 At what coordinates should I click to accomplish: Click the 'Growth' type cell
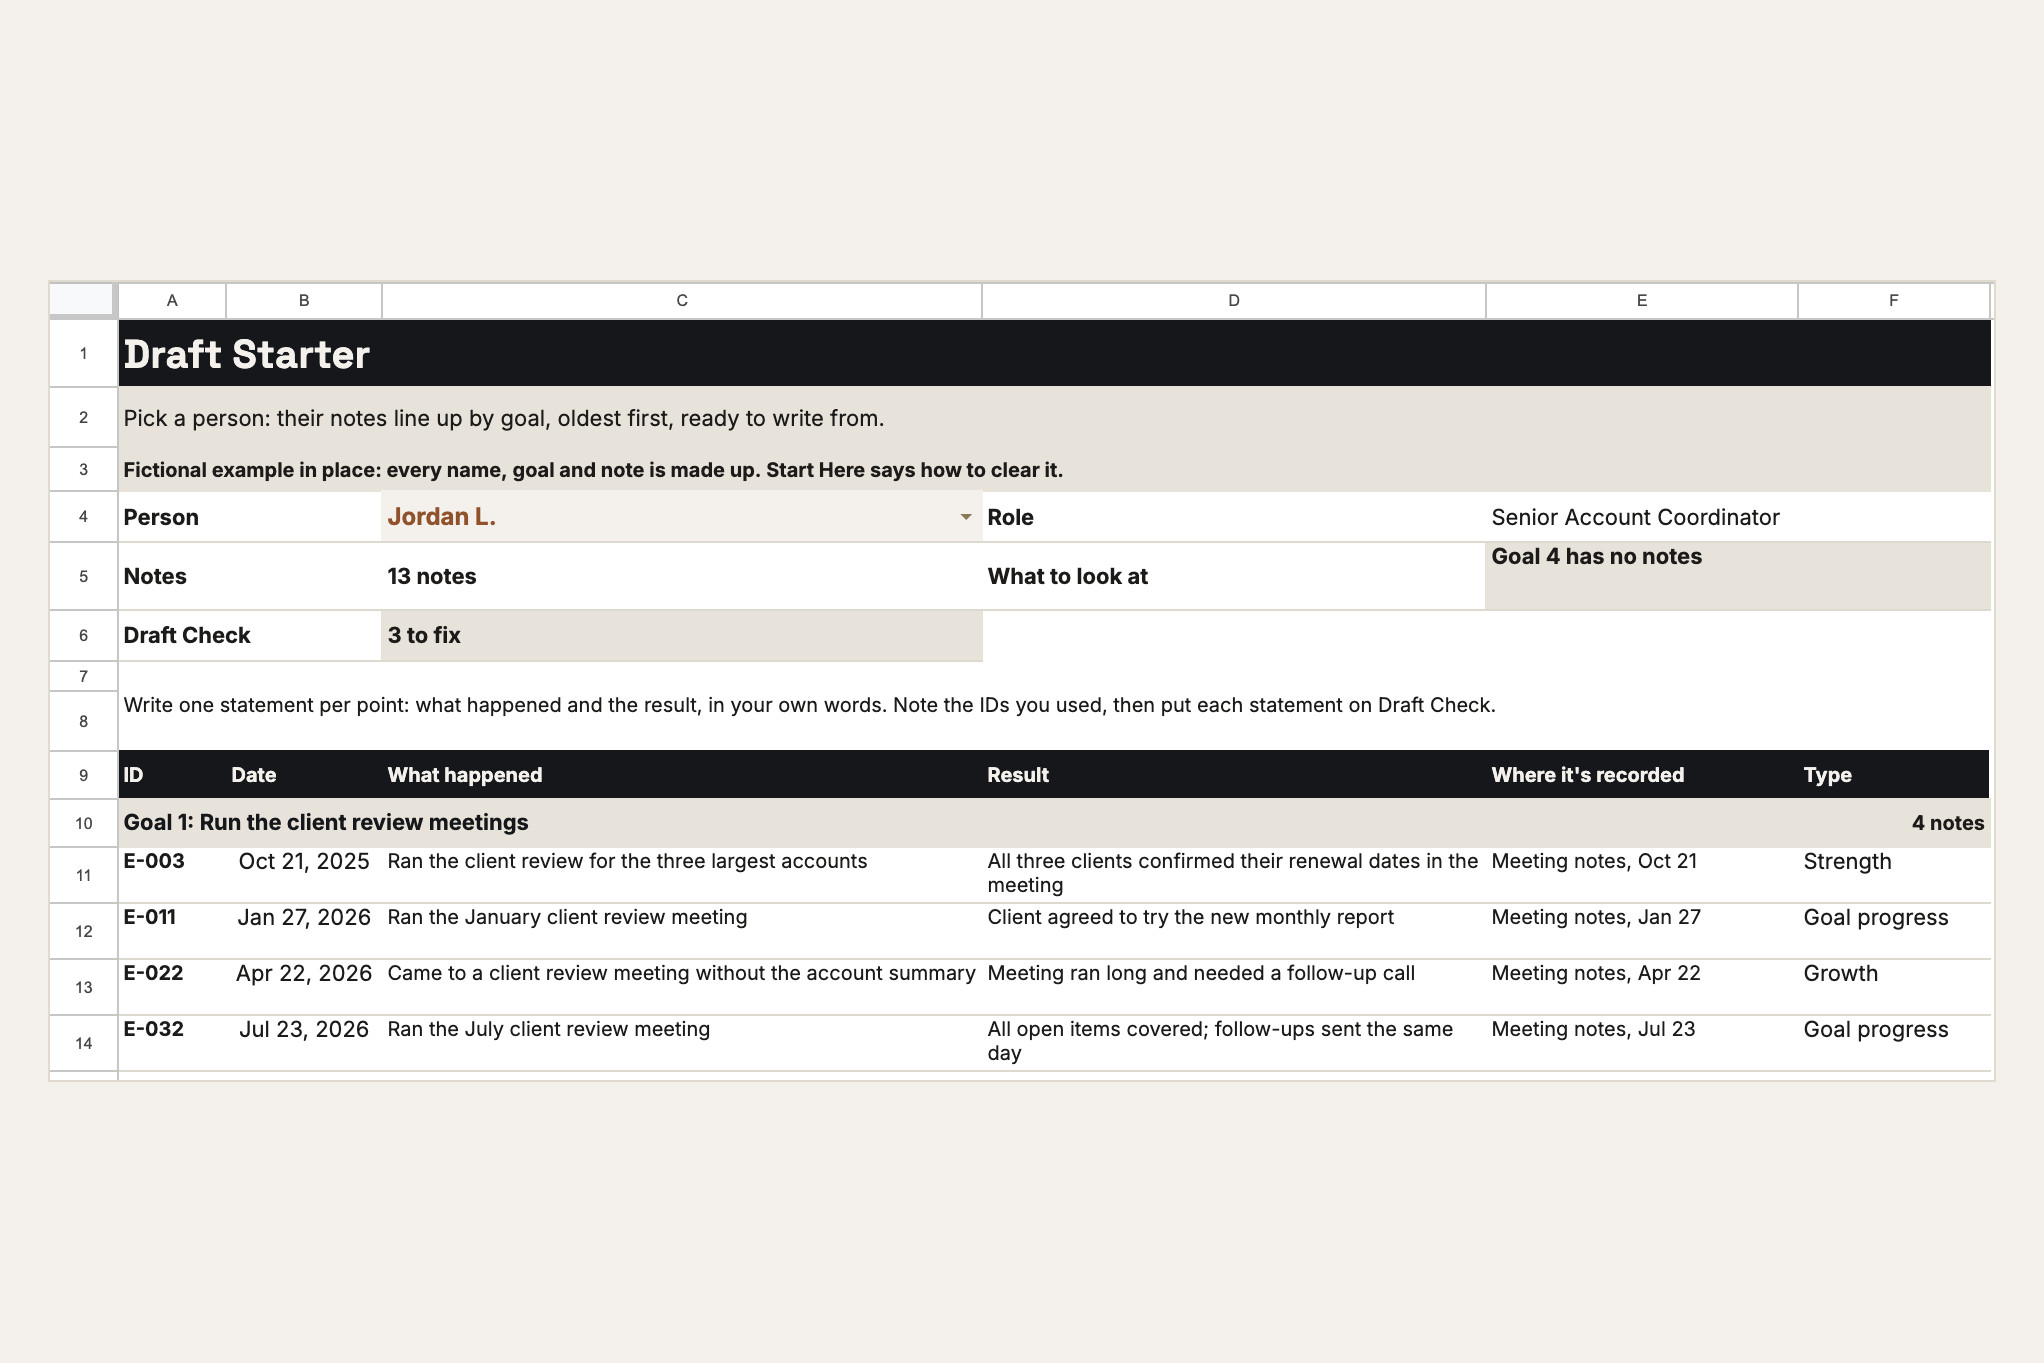(x=1894, y=987)
